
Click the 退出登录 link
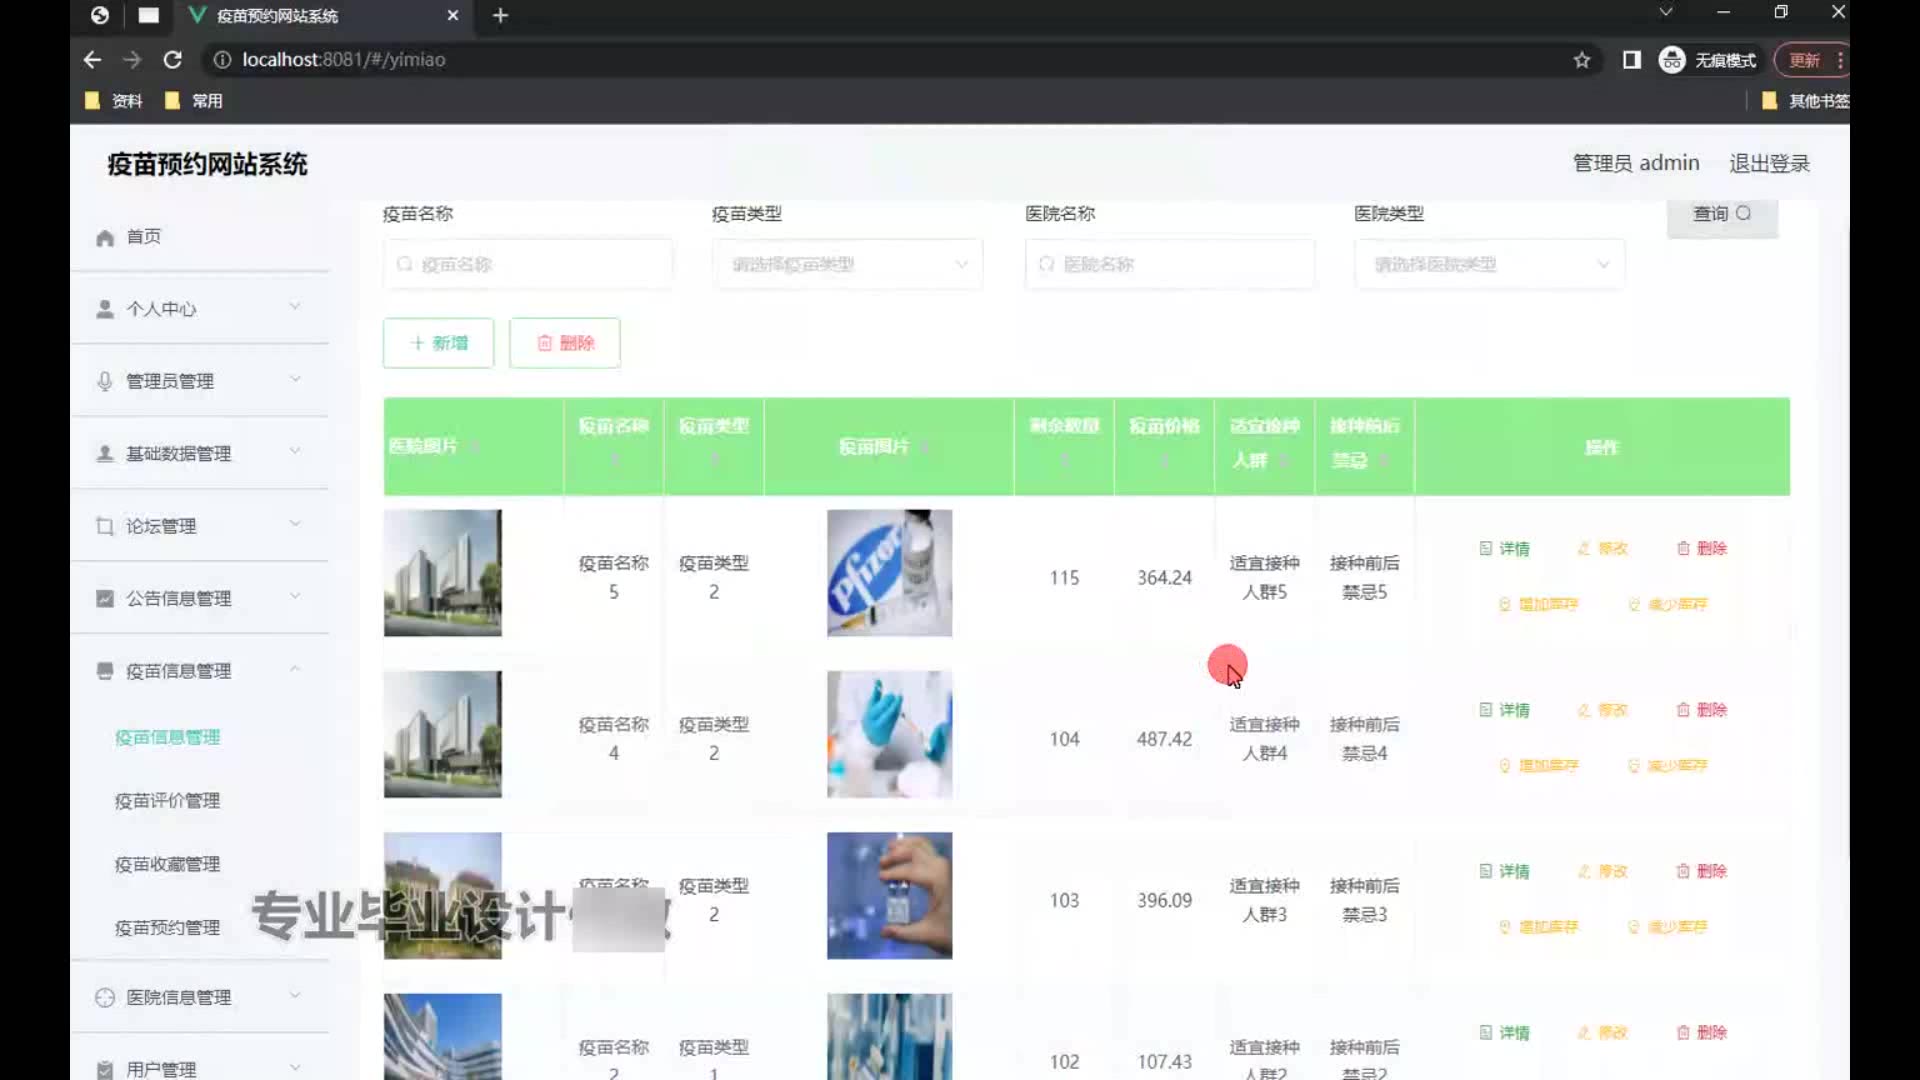coord(1769,163)
